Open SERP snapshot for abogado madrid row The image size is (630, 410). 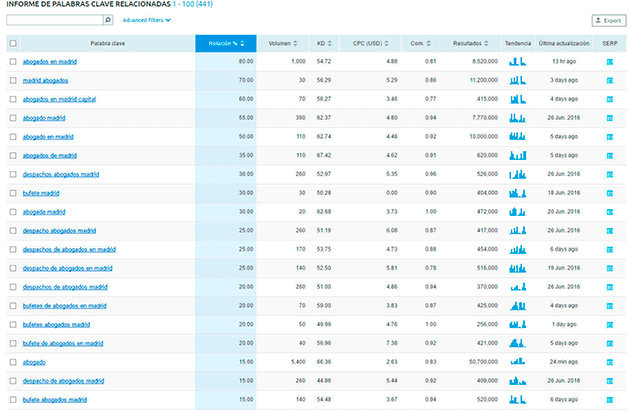pos(610,118)
